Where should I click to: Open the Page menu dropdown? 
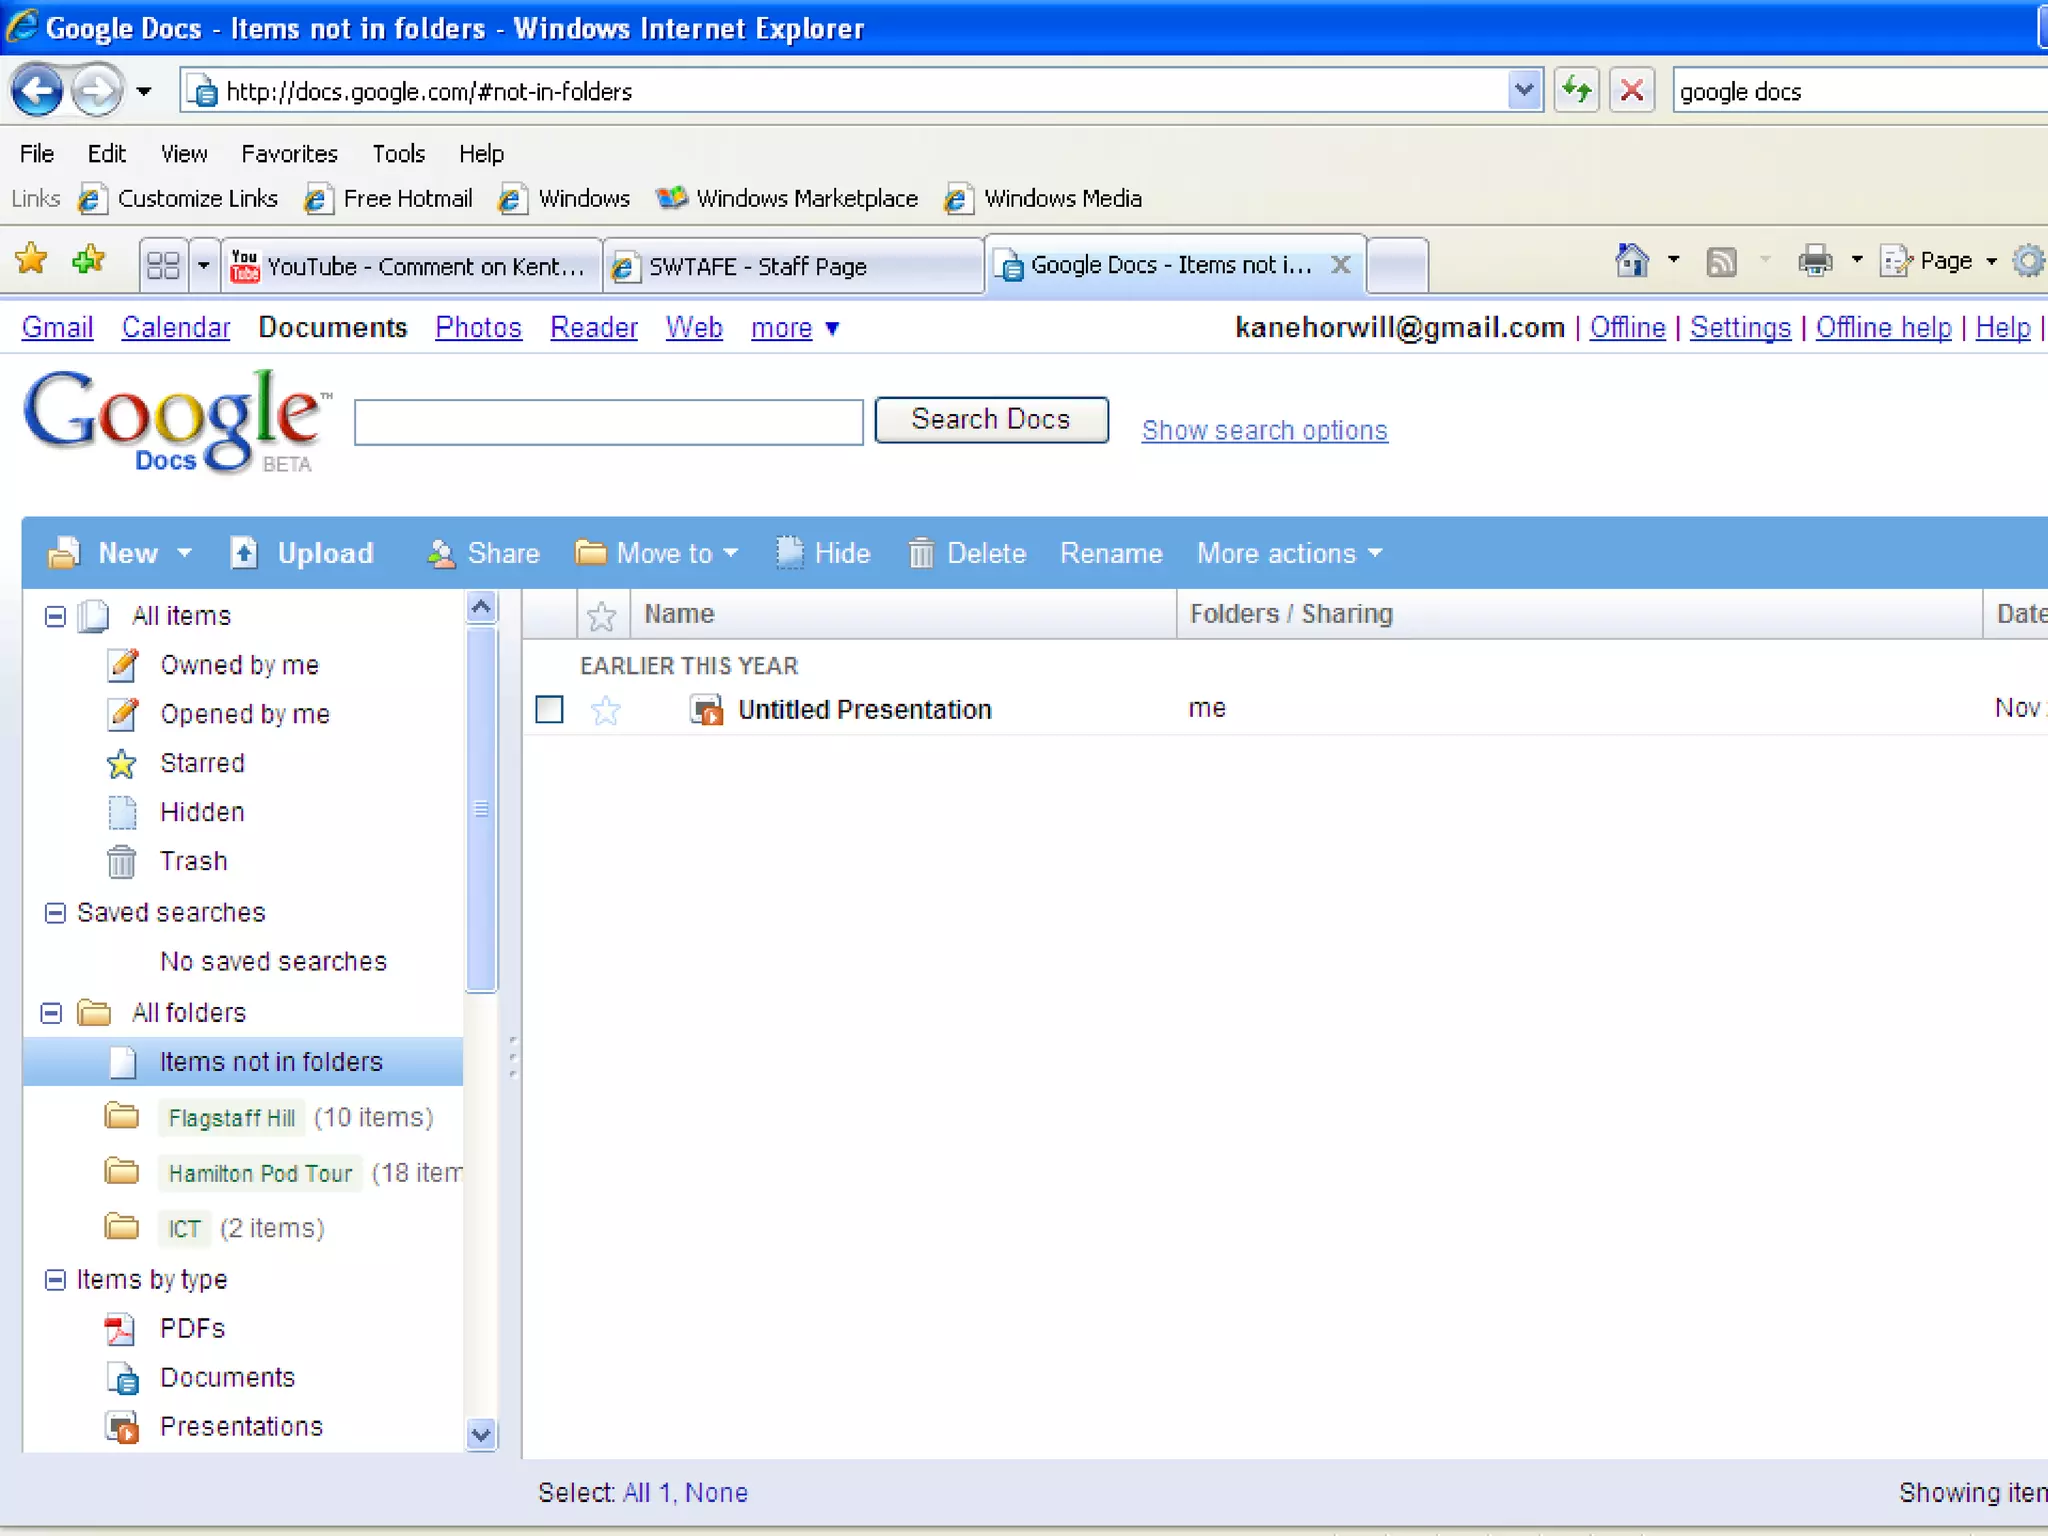pos(1938,261)
